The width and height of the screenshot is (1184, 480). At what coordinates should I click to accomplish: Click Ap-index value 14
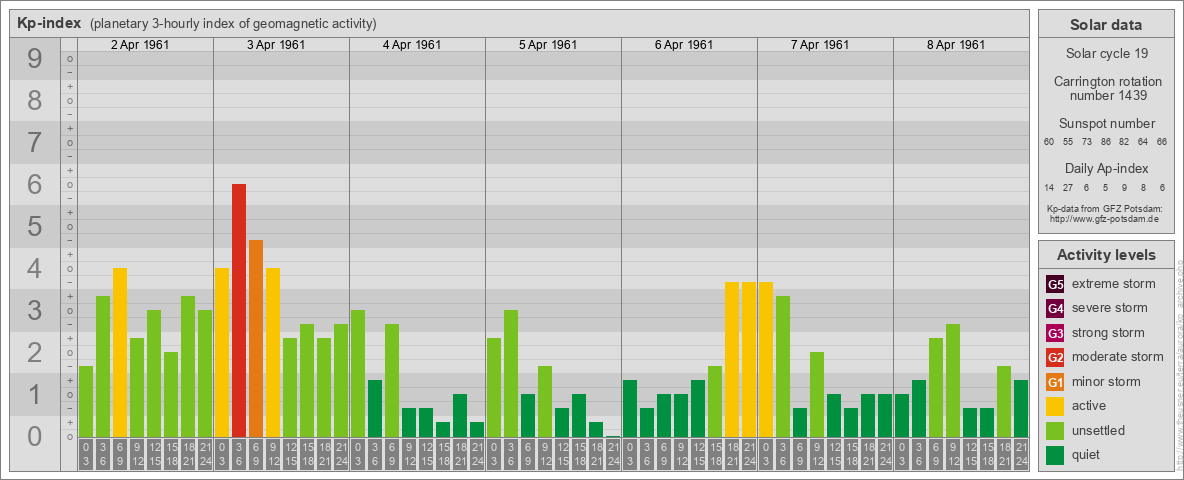tap(1049, 187)
